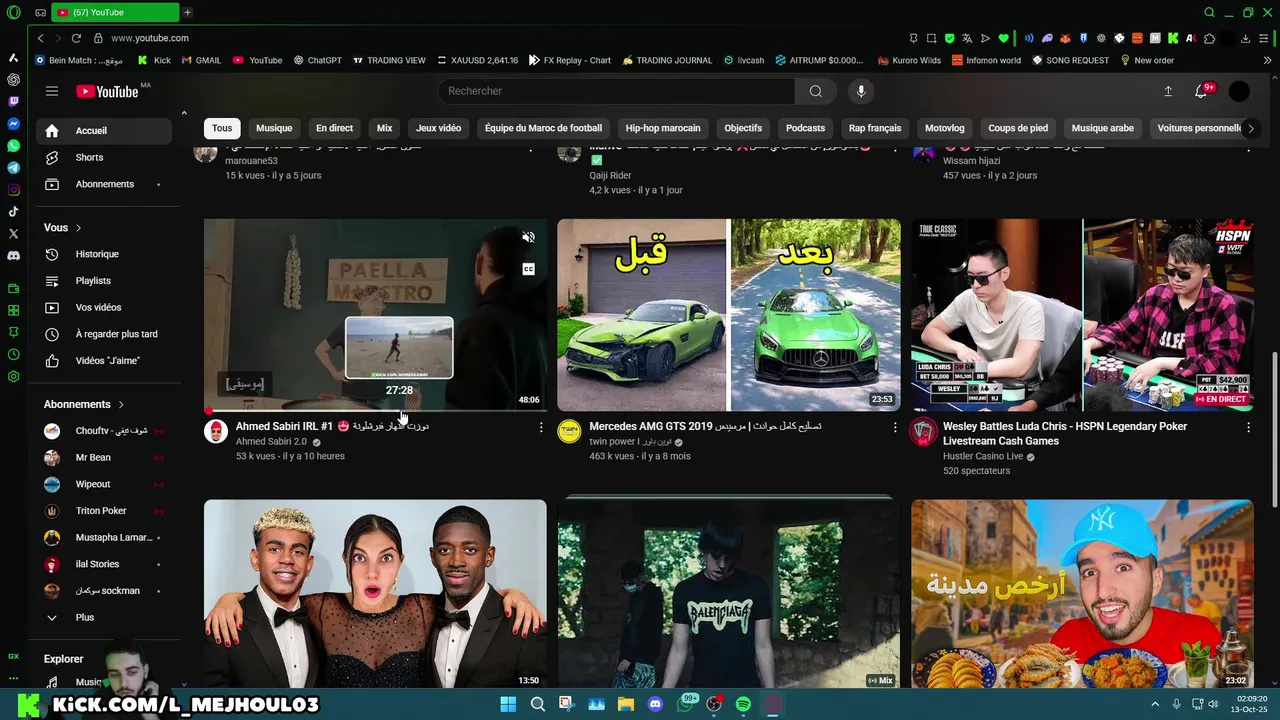This screenshot has width=1280, height=720.
Task: Open the ChatGPT bookmark
Action: point(317,60)
